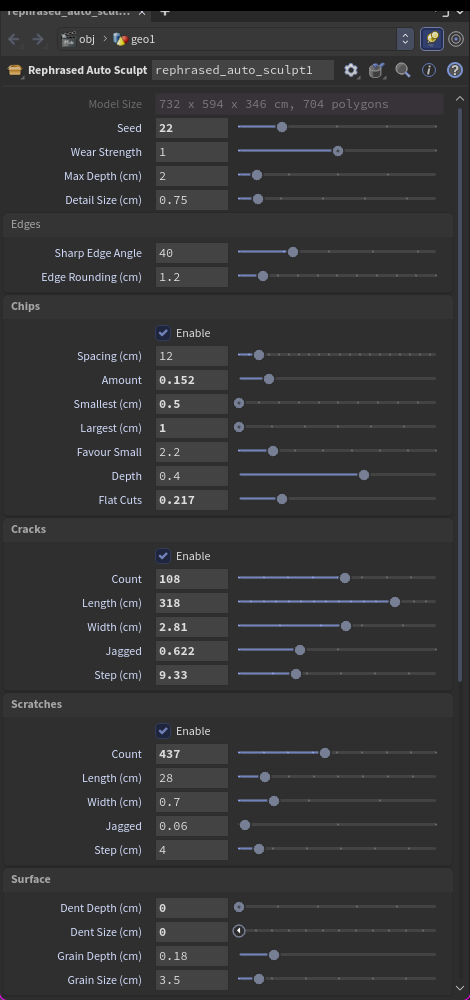Click the Rephrased Auto Sculpt node type icon

click(x=15, y=70)
